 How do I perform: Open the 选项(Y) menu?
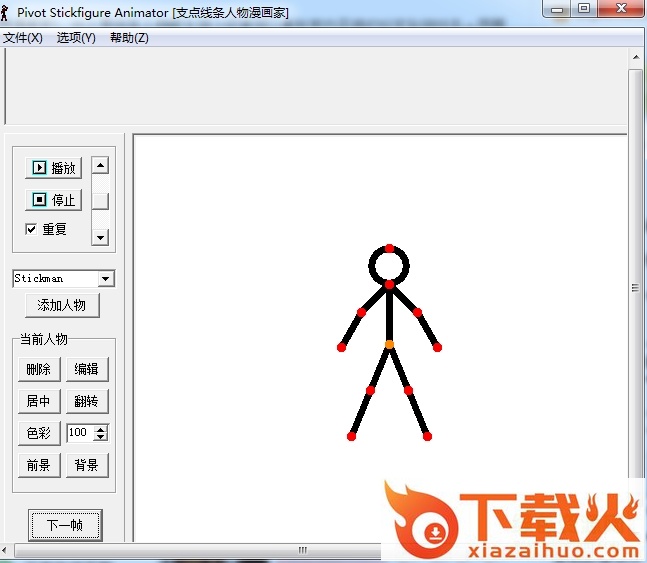coord(76,38)
